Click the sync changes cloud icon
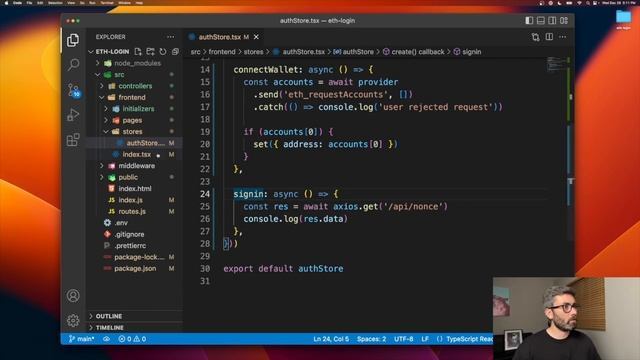This screenshot has height=360, width=640. [x=106, y=339]
